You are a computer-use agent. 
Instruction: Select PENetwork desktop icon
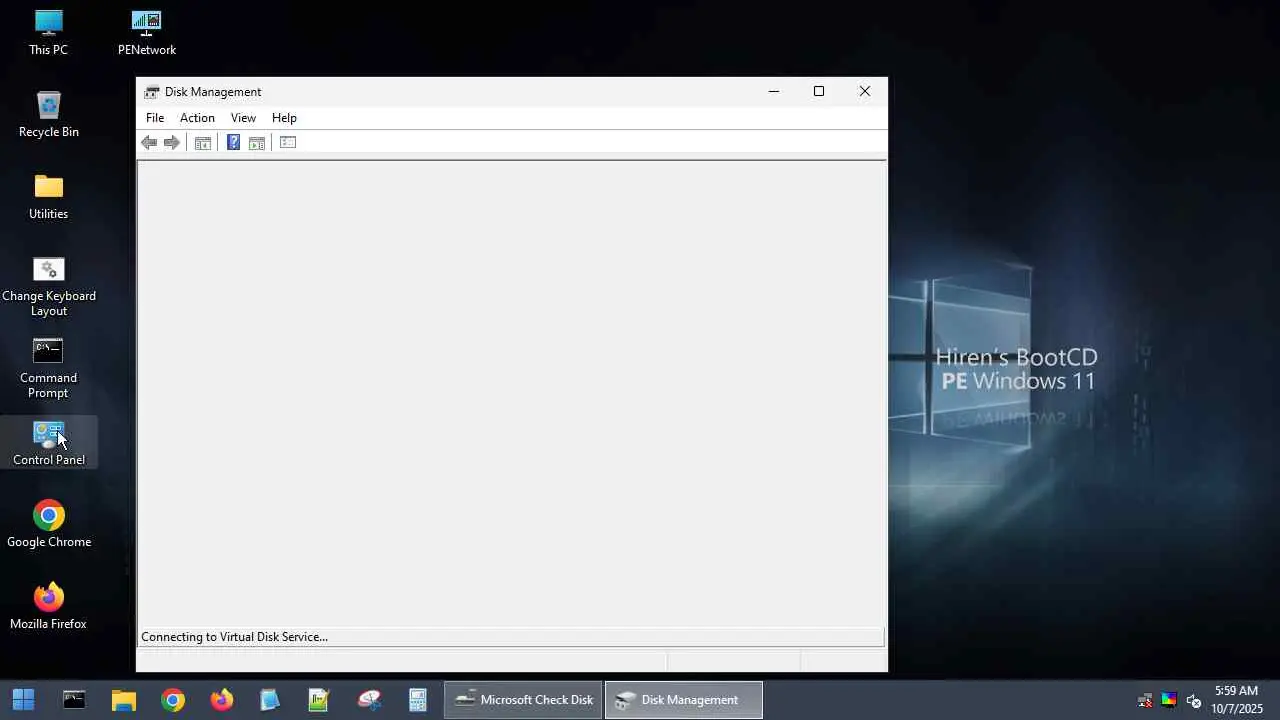click(147, 33)
